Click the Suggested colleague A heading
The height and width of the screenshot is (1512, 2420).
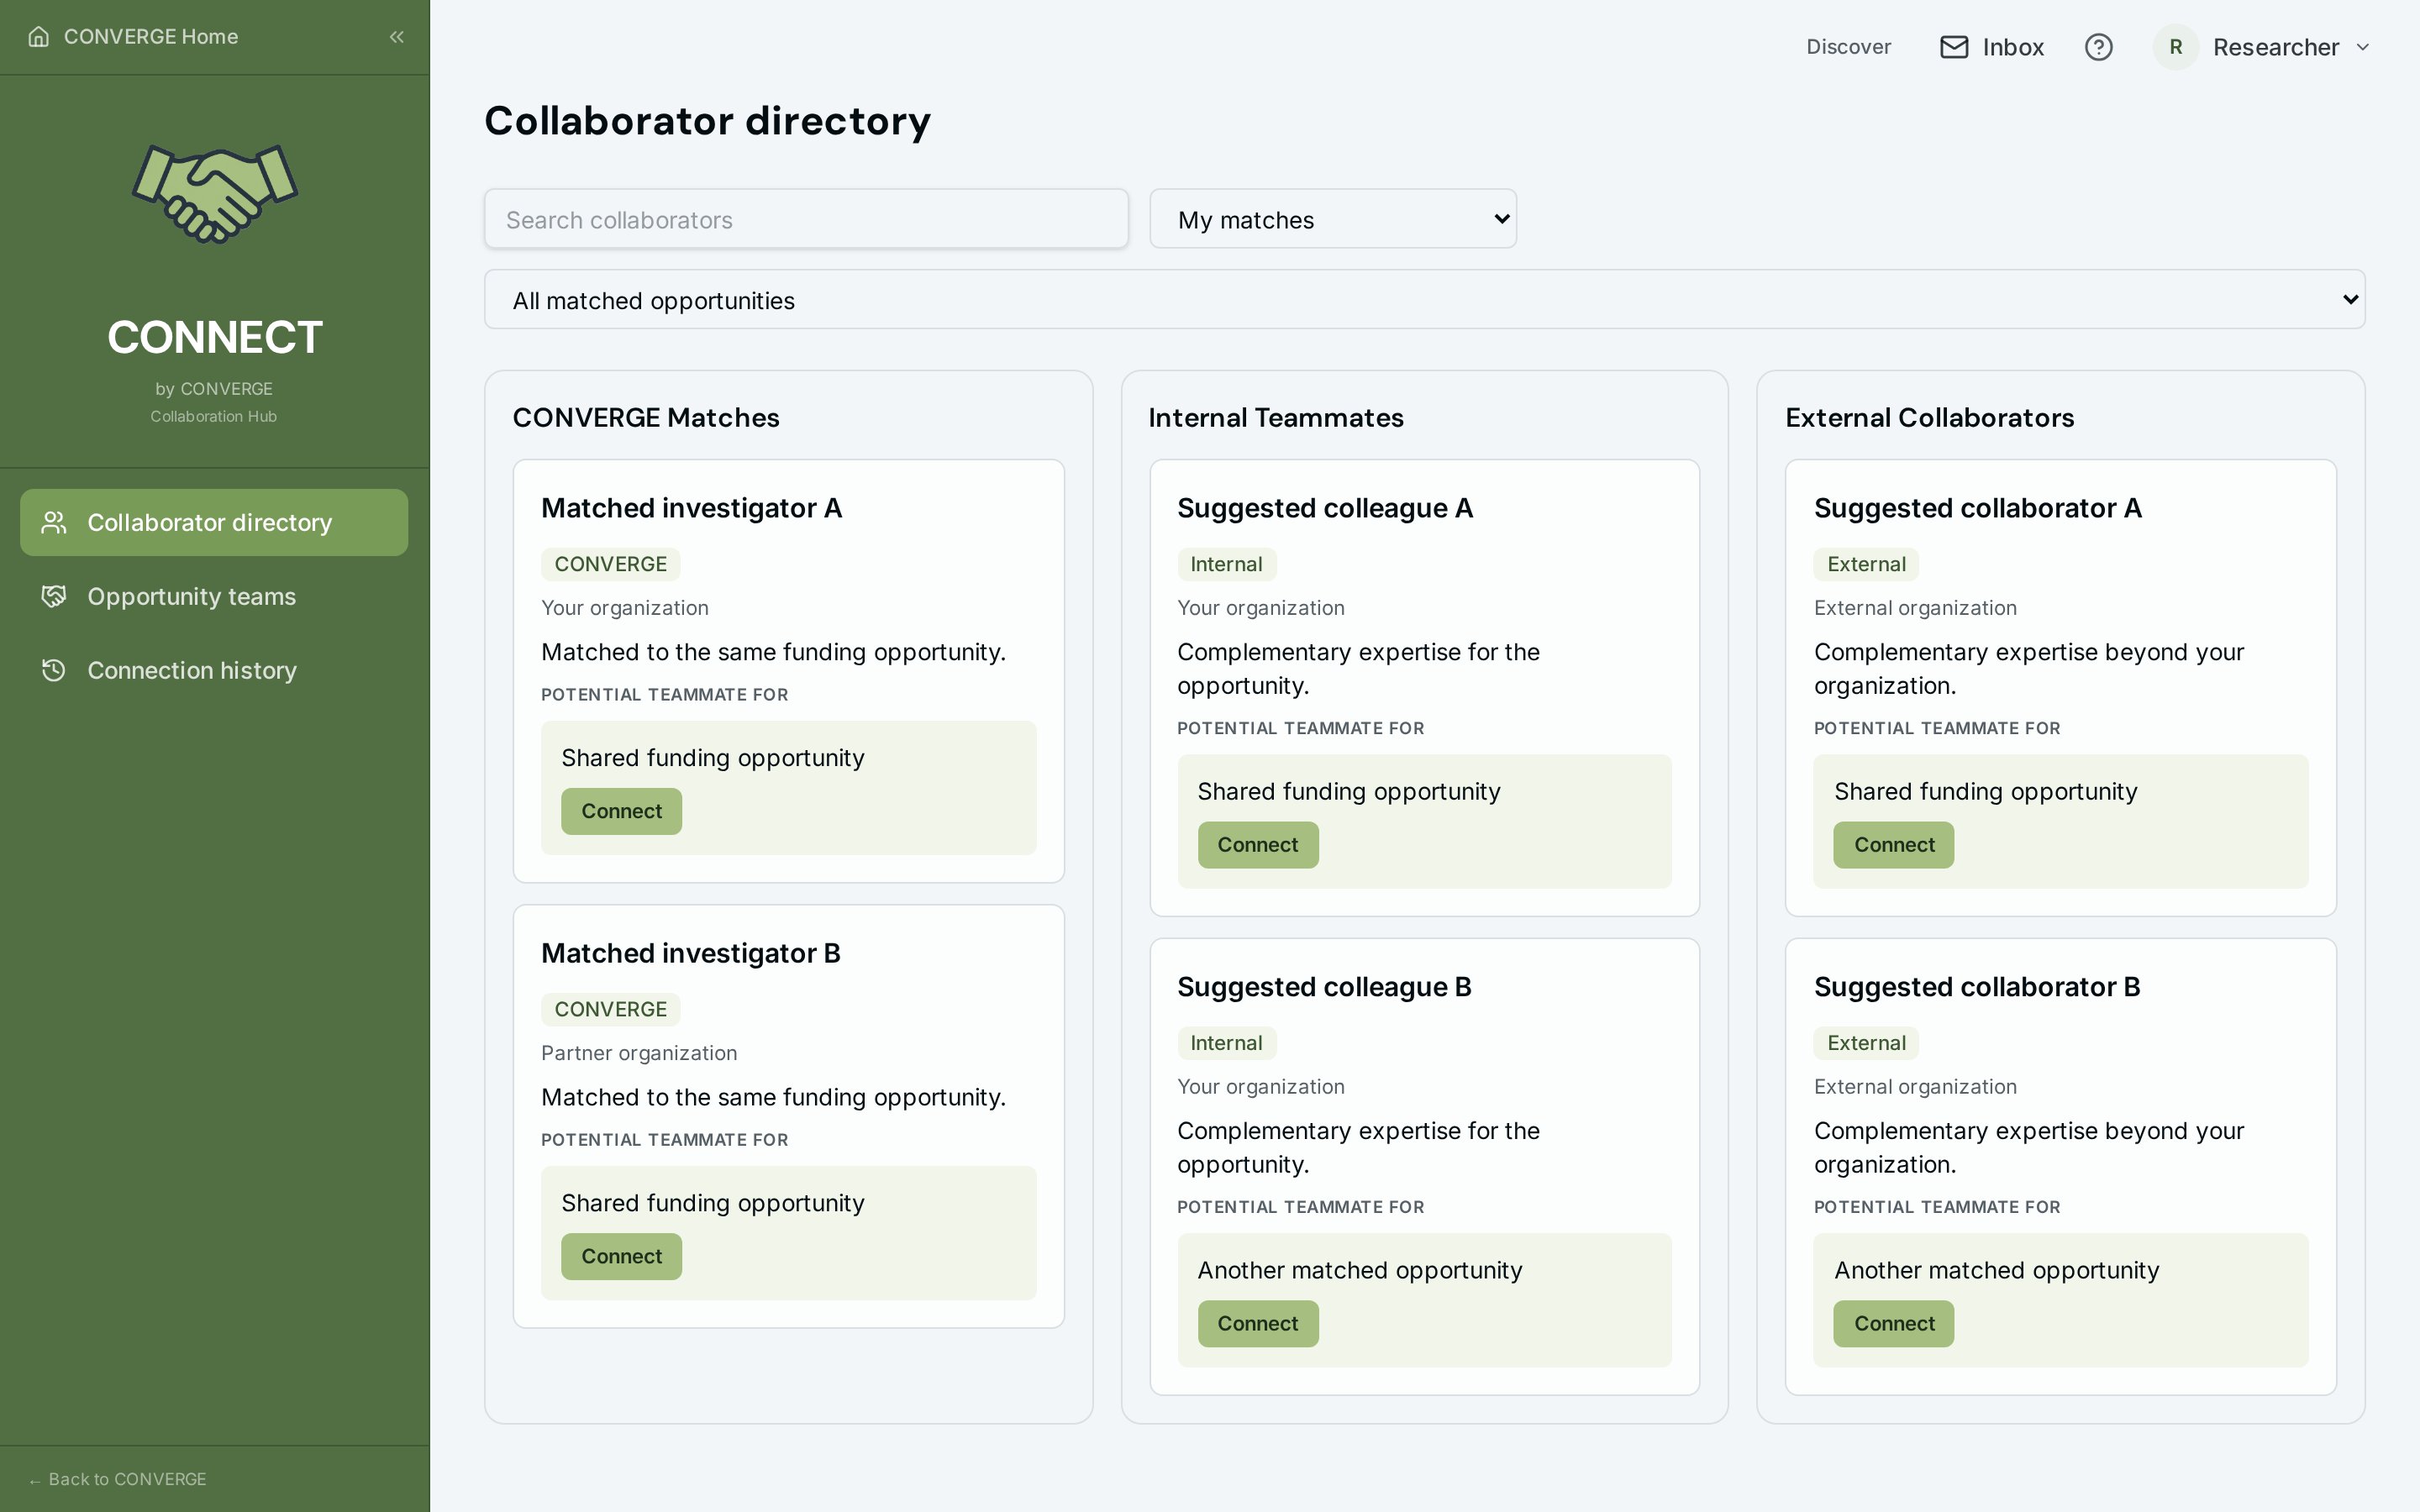tap(1324, 508)
